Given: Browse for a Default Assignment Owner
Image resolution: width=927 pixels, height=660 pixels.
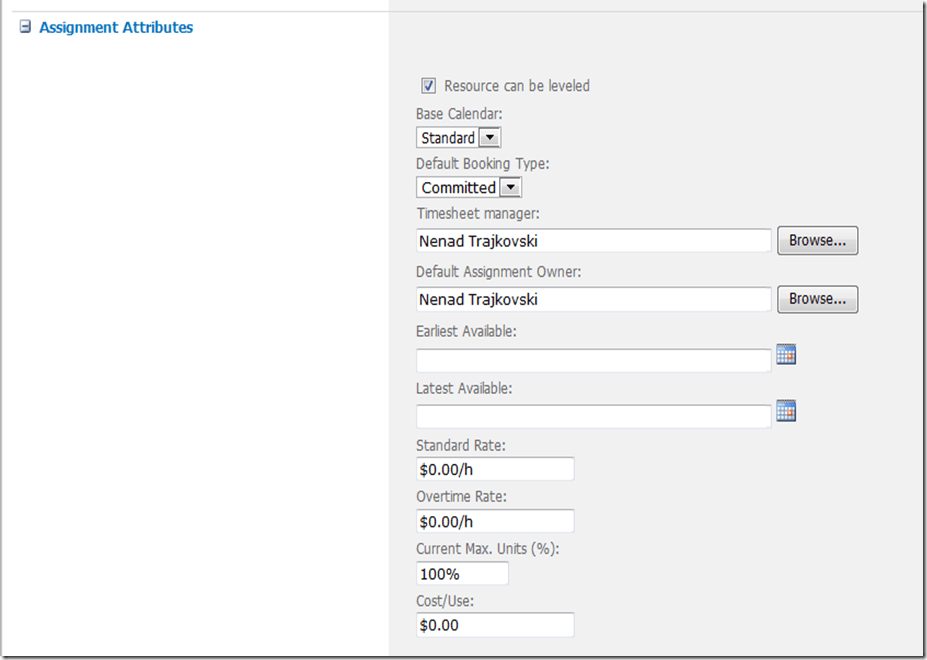Looking at the screenshot, I should click(x=817, y=299).
